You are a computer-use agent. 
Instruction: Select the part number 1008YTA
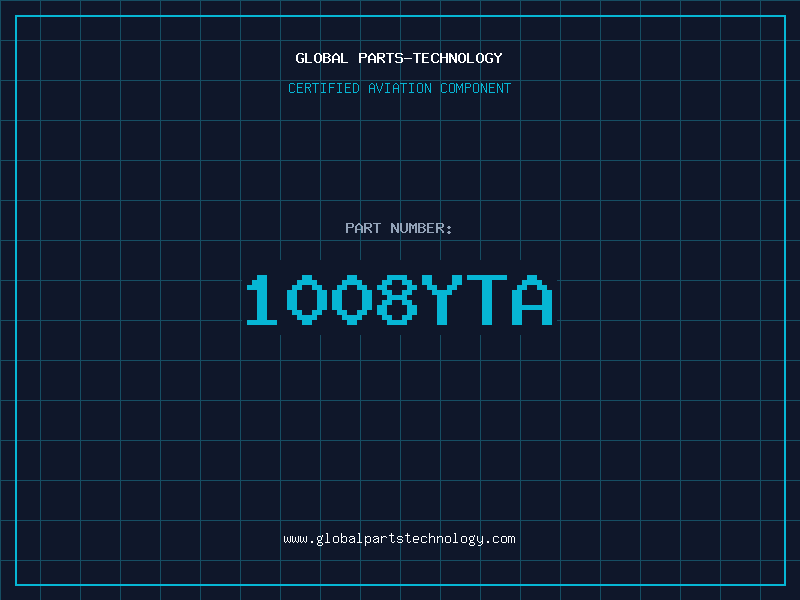[399, 299]
